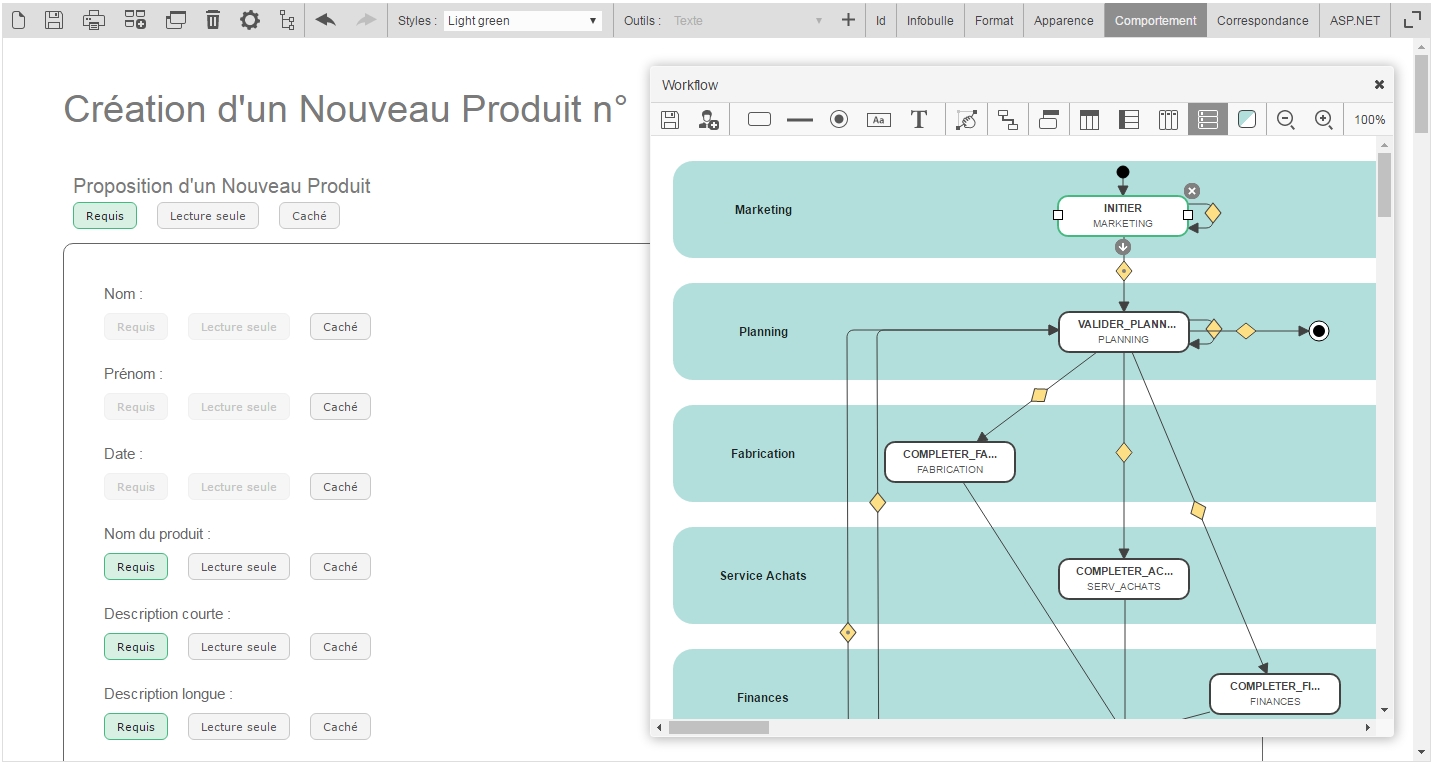Click the COMPLETER_FA... Fabrication workflow node

point(949,462)
